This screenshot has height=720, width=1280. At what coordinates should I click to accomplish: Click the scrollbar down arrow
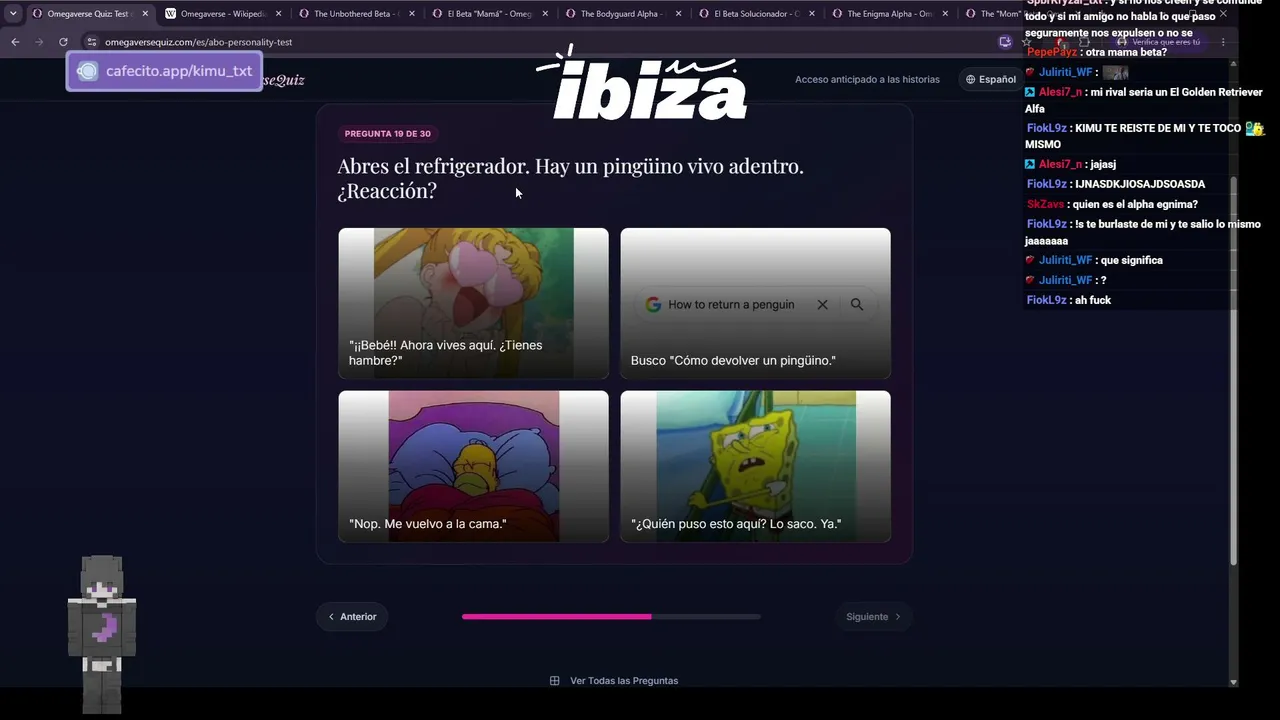pos(1233,682)
